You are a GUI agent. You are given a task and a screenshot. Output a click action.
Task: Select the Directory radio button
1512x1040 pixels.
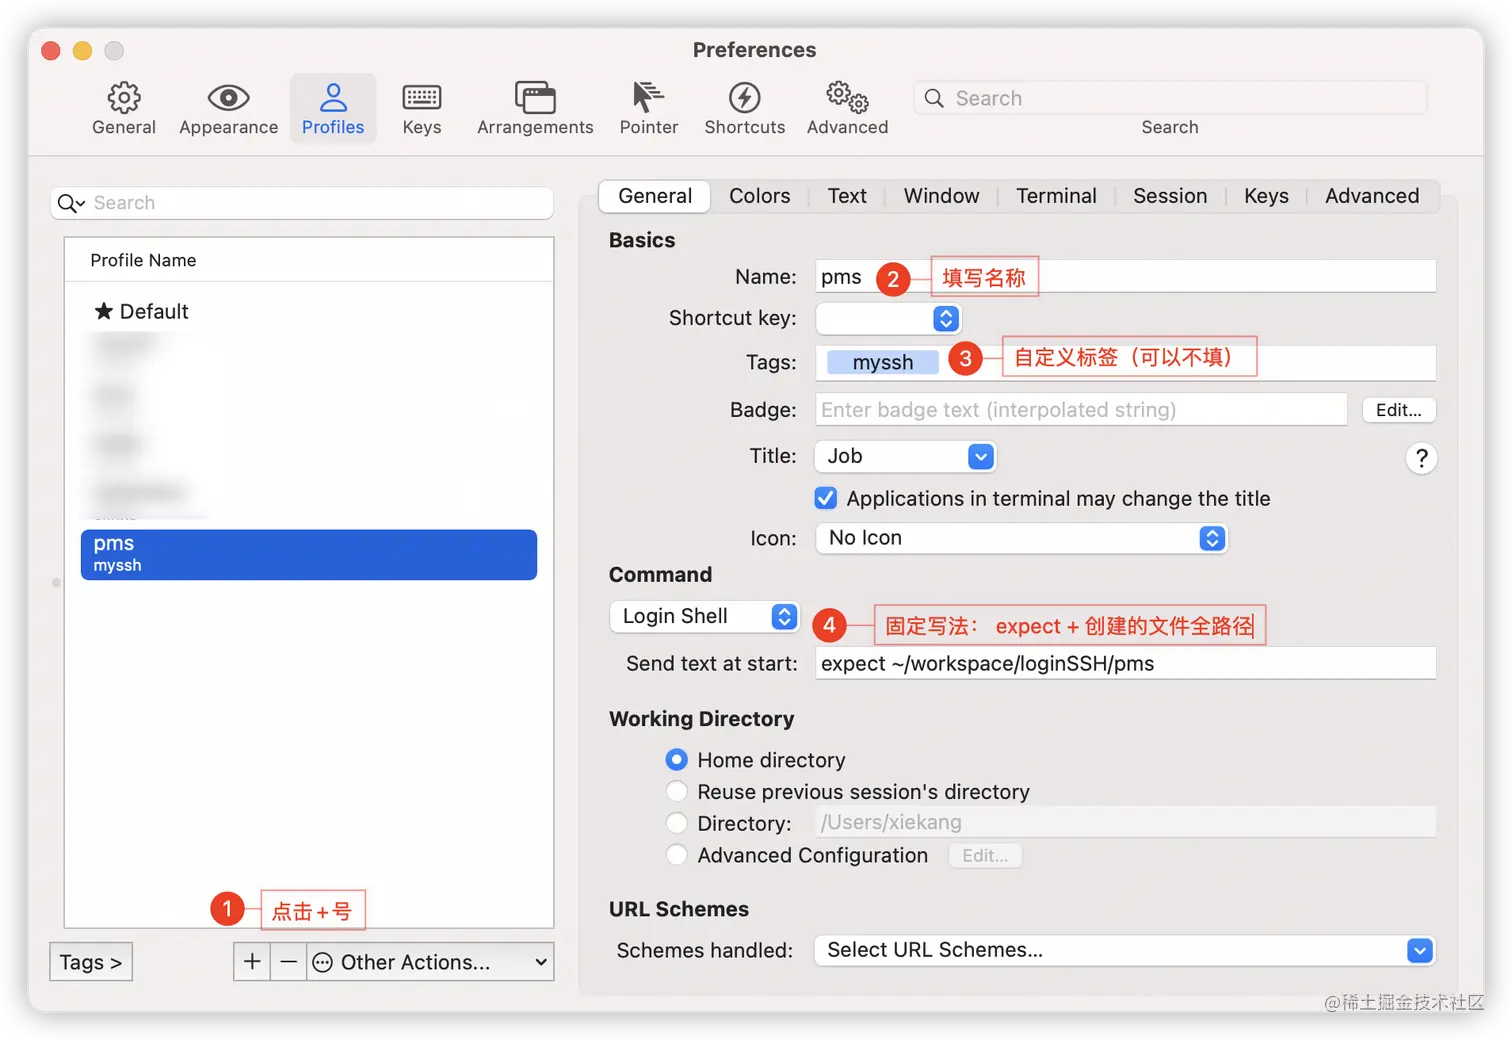click(x=677, y=823)
